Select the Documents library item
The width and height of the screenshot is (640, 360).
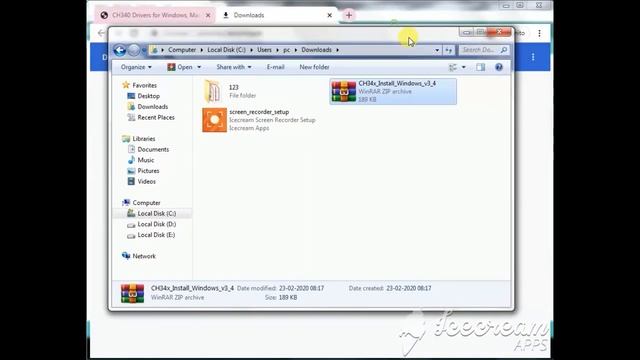coord(153,149)
